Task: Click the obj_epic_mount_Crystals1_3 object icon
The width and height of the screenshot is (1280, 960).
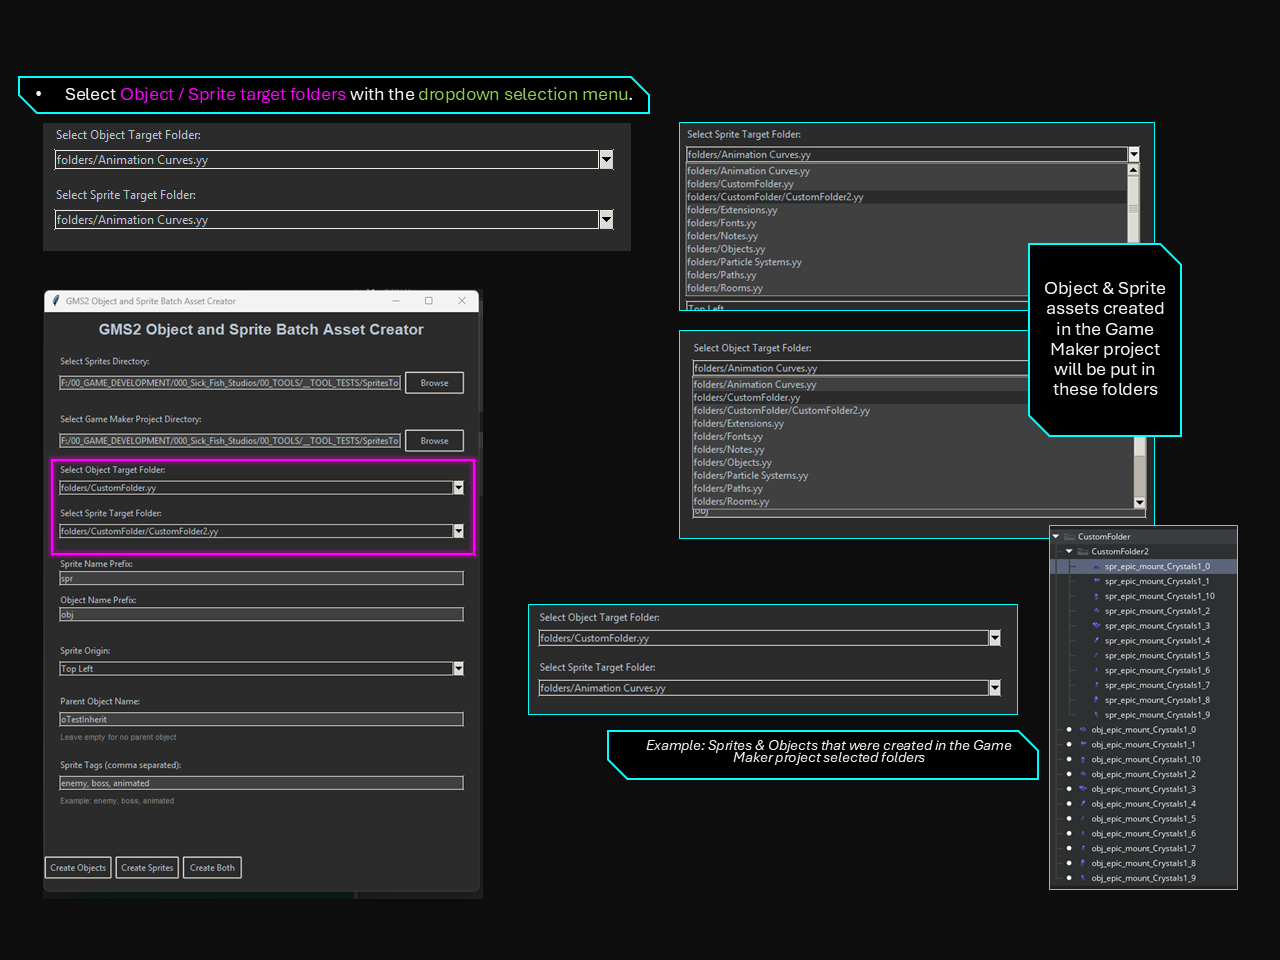Action: pyautogui.click(x=1083, y=789)
